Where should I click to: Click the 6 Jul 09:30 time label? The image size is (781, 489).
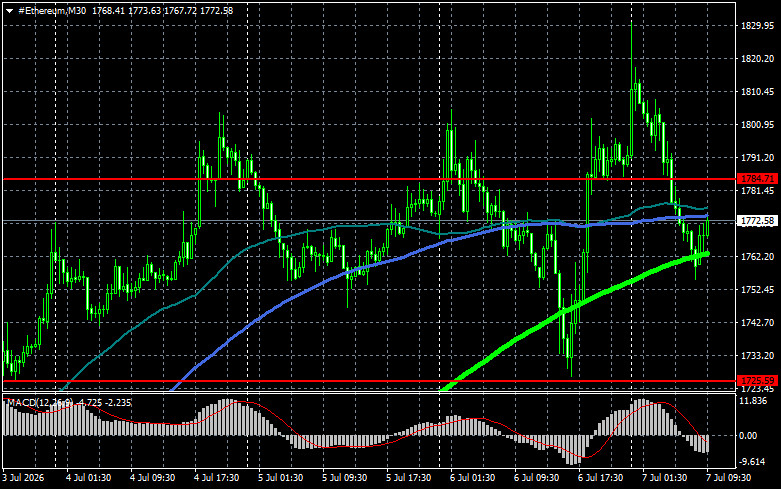pos(537,478)
